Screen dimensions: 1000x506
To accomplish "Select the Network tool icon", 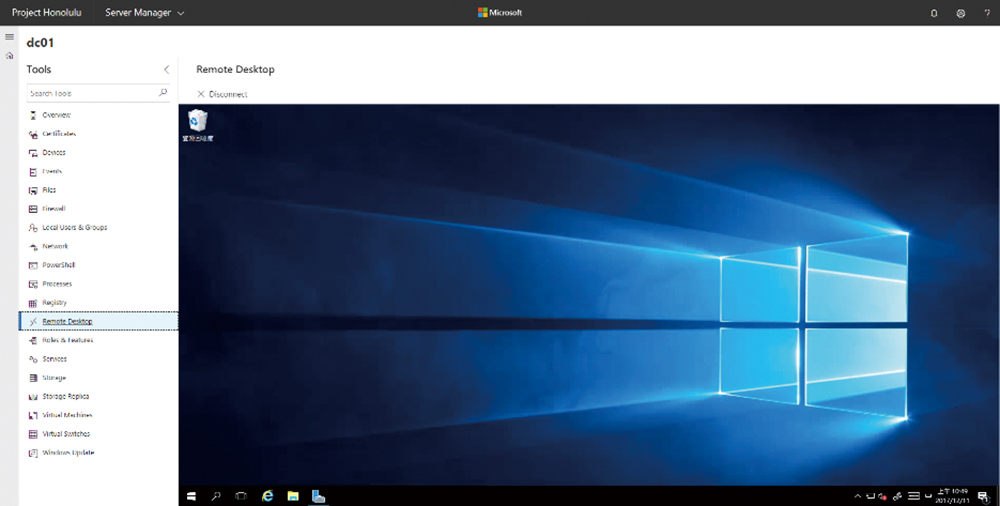I will point(33,246).
